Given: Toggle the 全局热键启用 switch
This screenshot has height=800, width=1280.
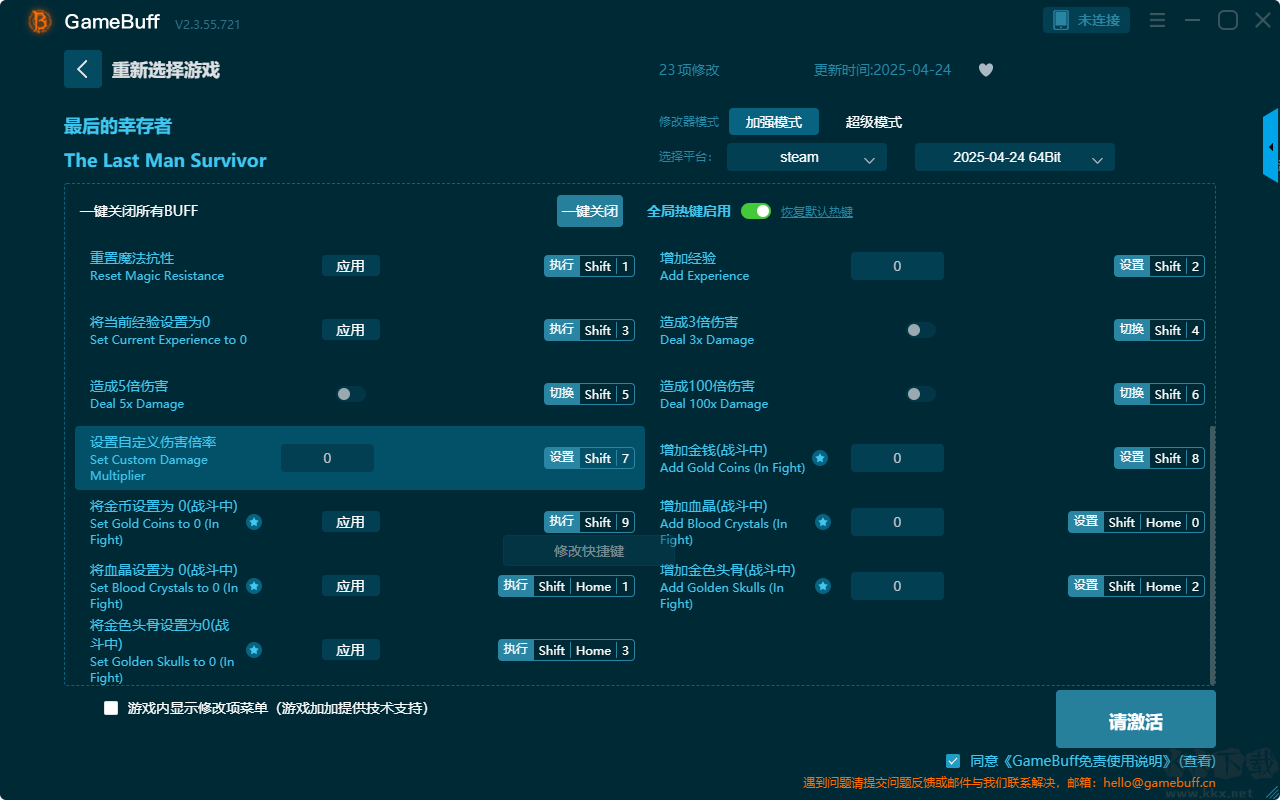Looking at the screenshot, I should 756,211.
